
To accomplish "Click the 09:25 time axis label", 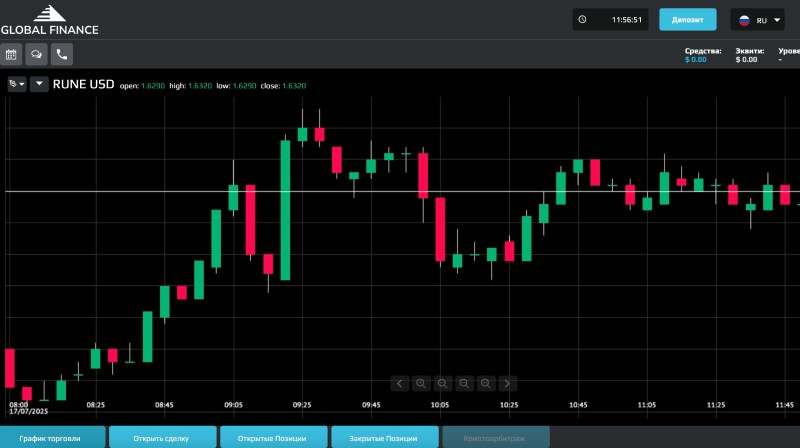I will point(302,405).
